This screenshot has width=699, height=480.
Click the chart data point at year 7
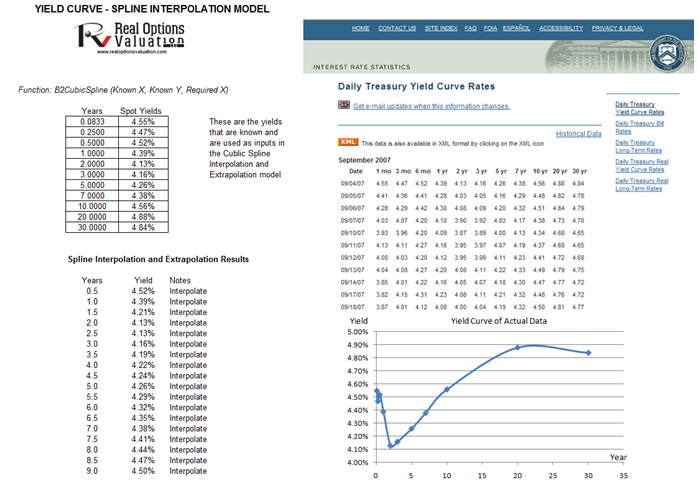[x=426, y=413]
